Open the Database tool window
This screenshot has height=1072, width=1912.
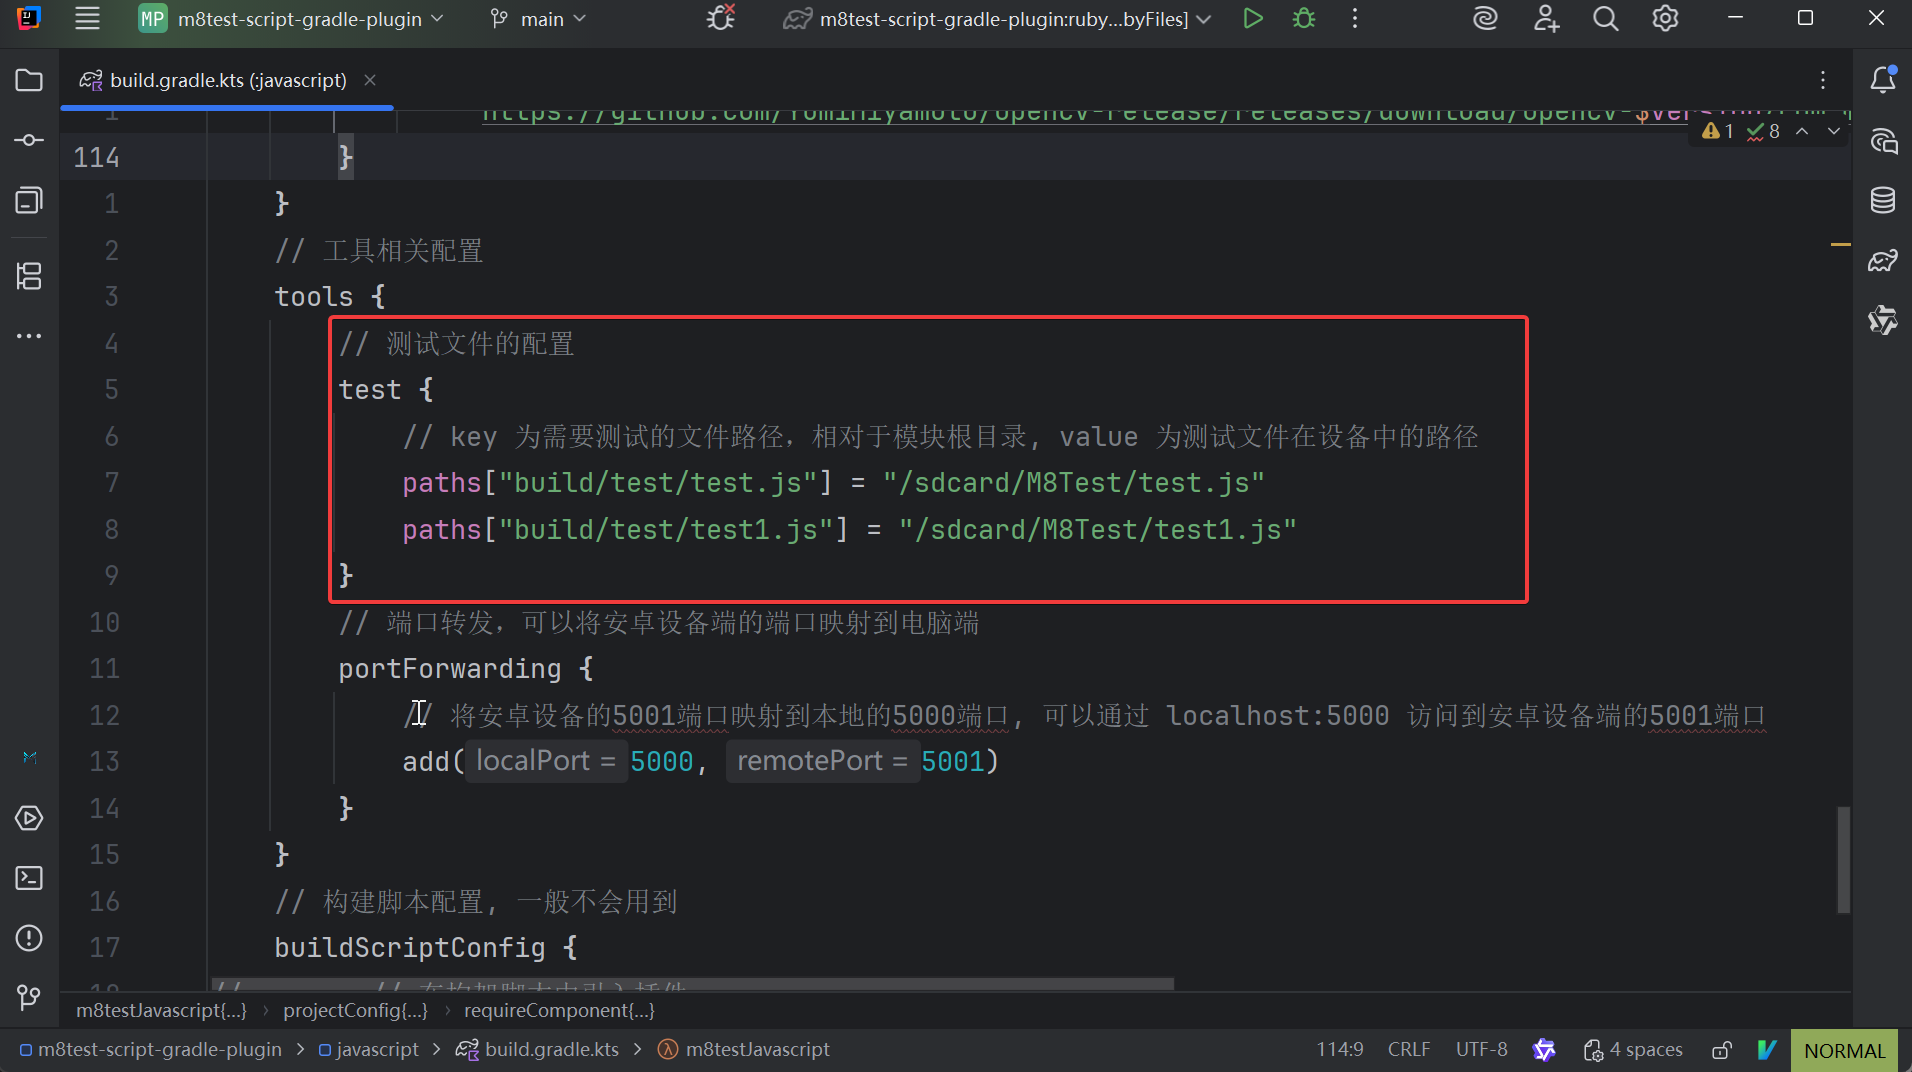pos(1883,201)
